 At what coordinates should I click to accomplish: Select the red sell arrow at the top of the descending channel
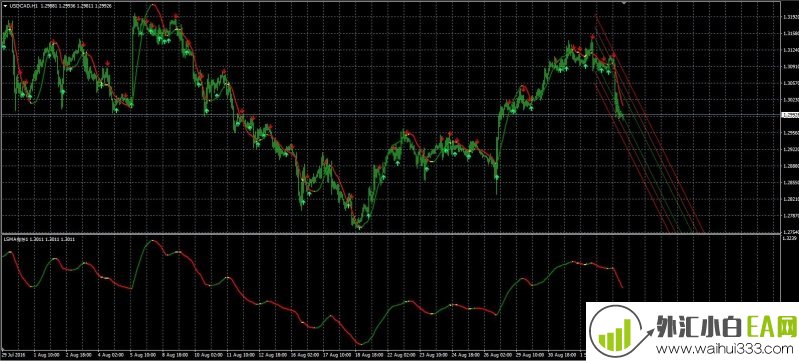click(593, 36)
